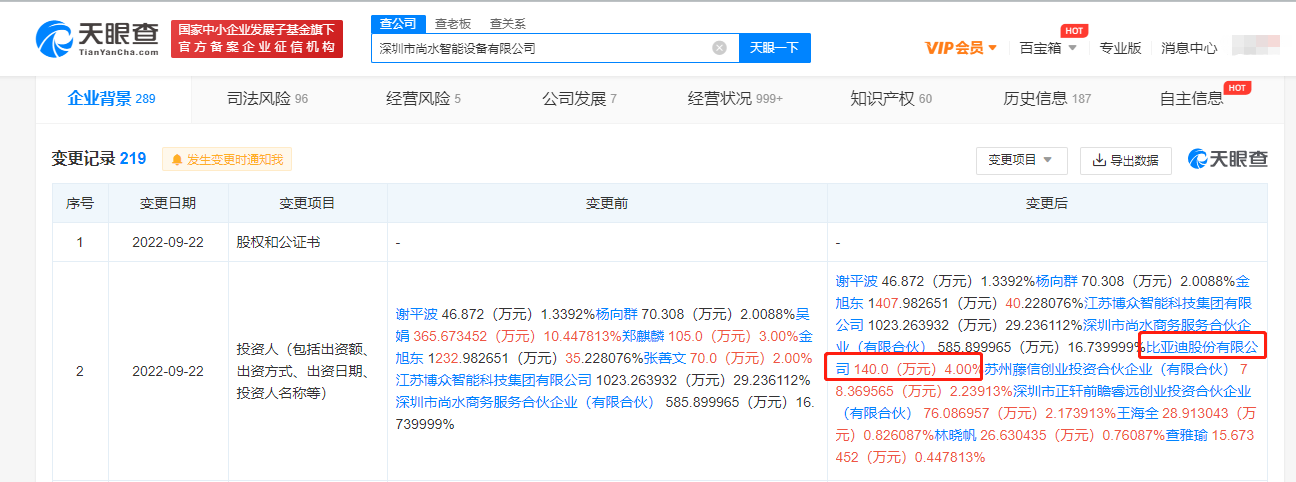Select the 查公司 search tab
Image resolution: width=1296 pixels, height=482 pixels.
click(x=399, y=24)
